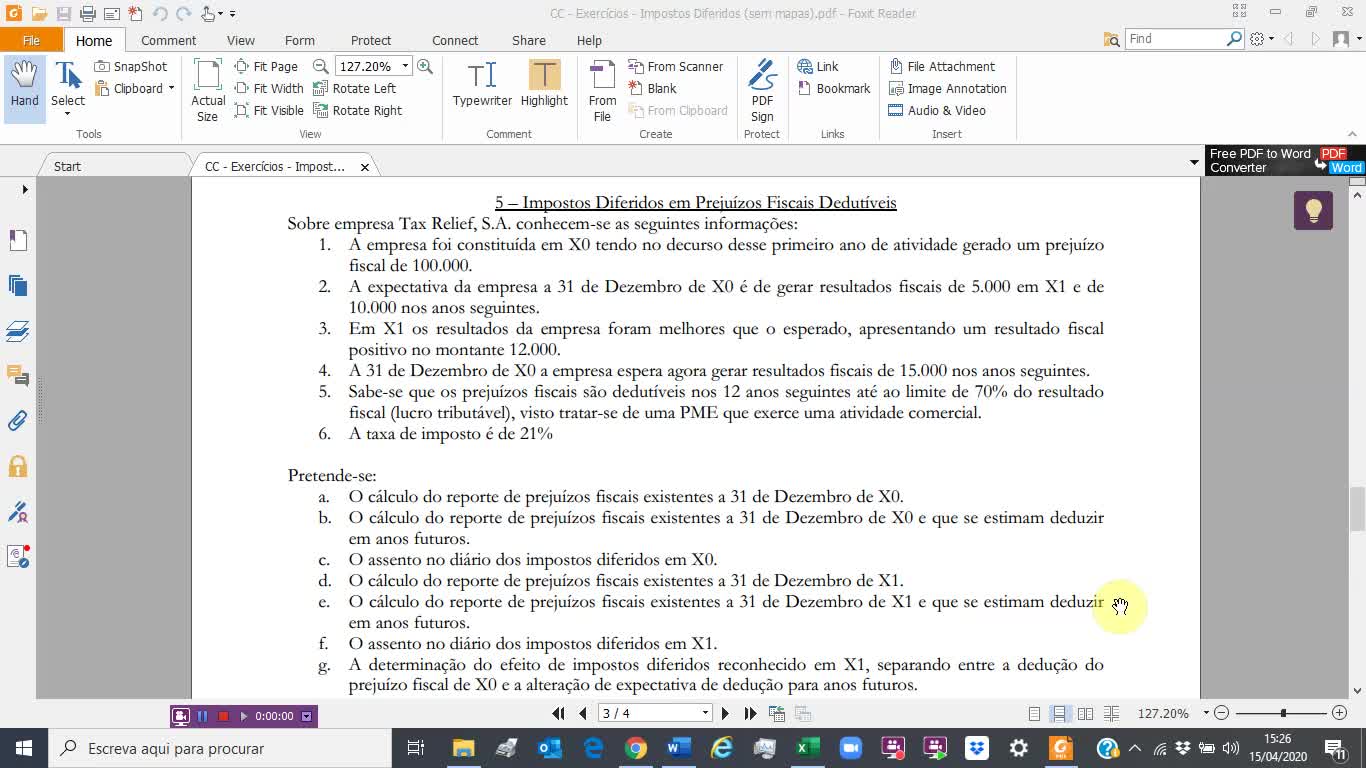Switch to single page view mode
This screenshot has height=768, width=1366.
click(x=1034, y=713)
